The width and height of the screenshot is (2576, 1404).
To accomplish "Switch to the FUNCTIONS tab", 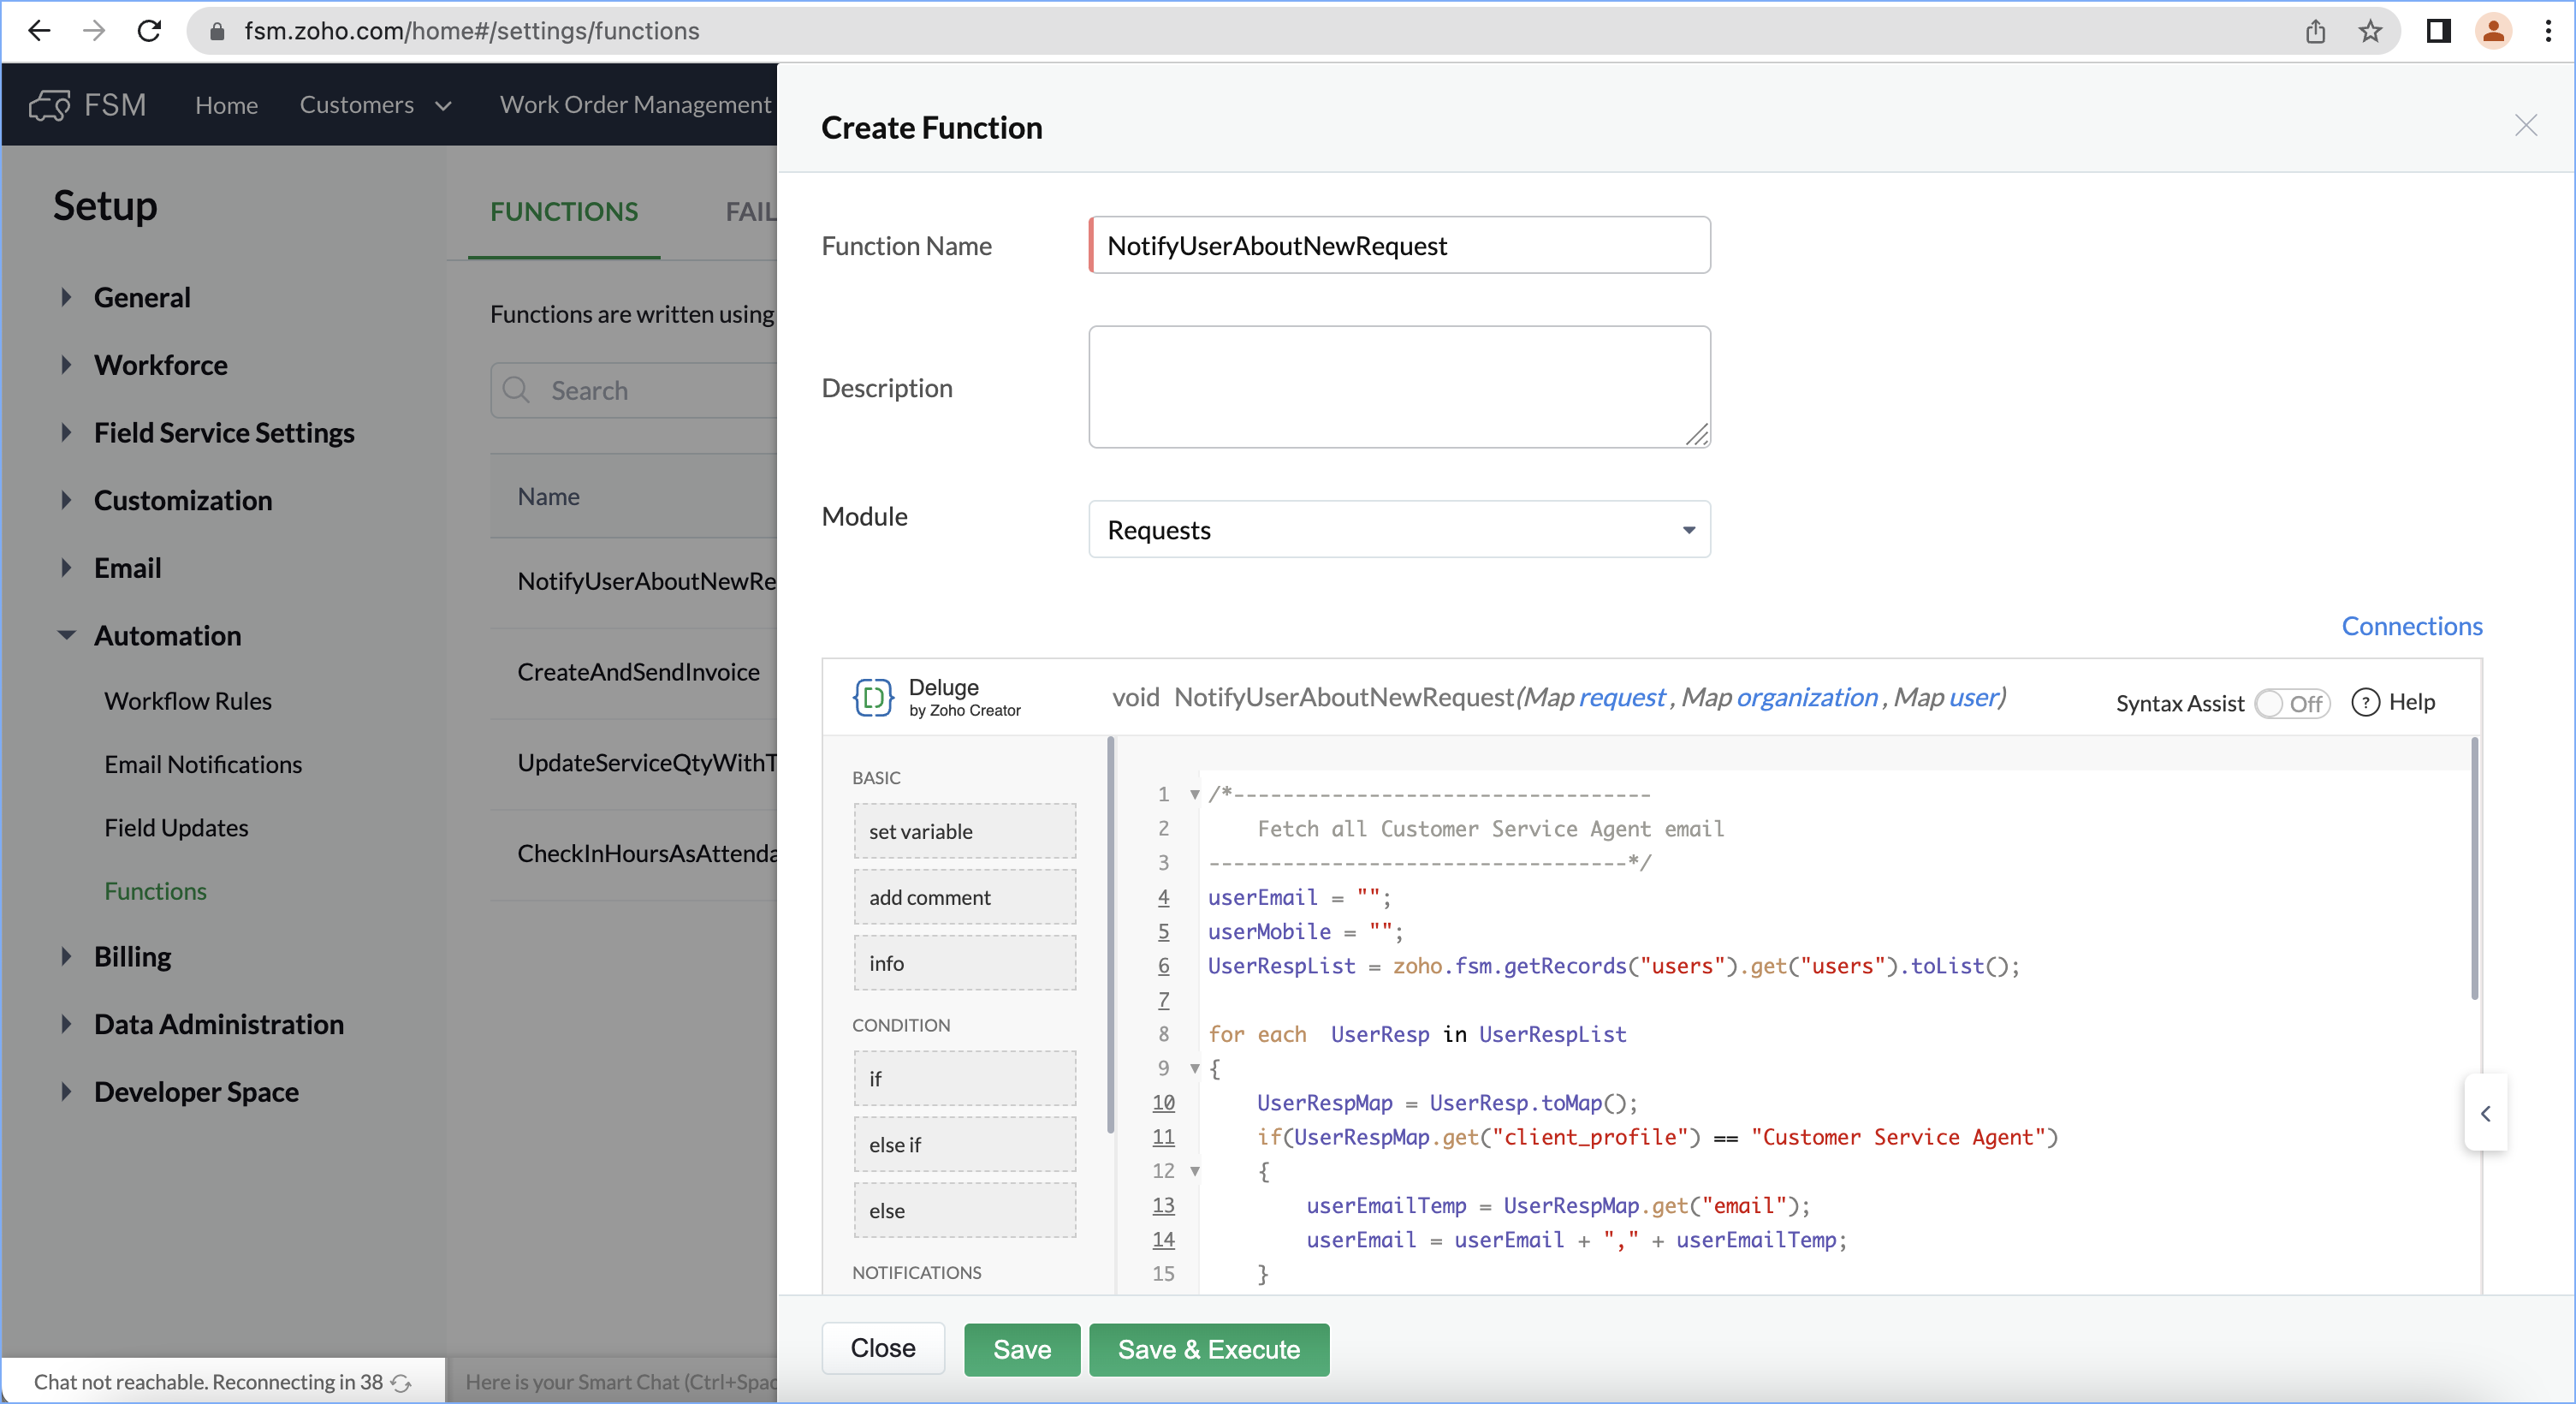I will (x=563, y=211).
